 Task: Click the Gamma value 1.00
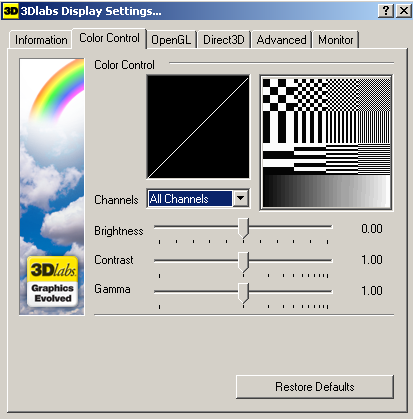[372, 291]
